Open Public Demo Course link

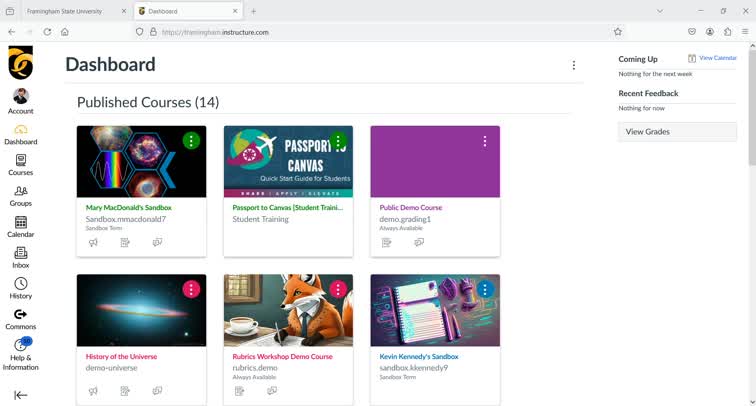point(411,207)
